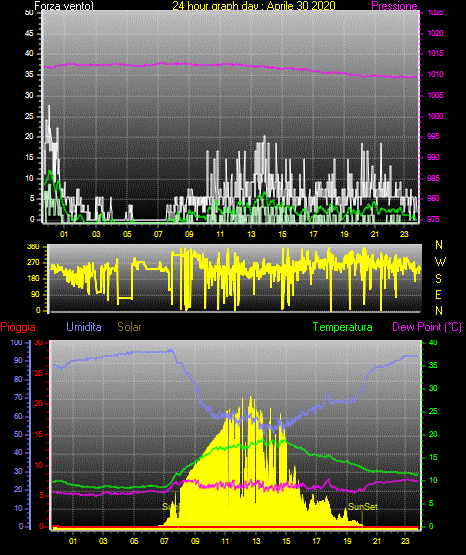The height and width of the screenshot is (555, 466).
Task: Click hour label 23 under bottom graph
Action: [405, 541]
